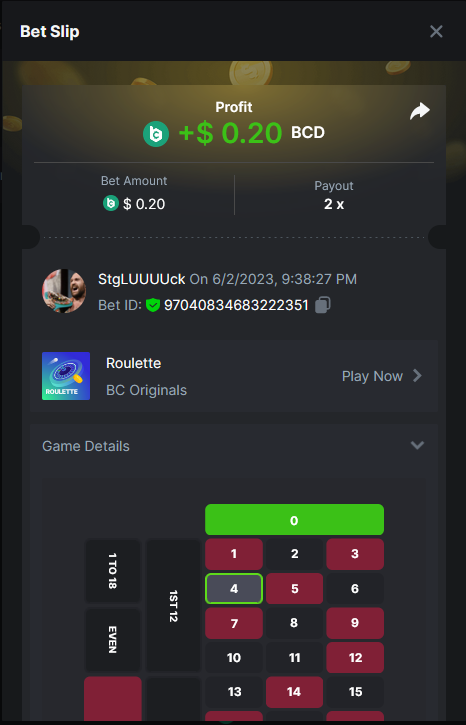The width and height of the screenshot is (466, 725).
Task: Click the Play Now chevron arrow
Action: 417,376
